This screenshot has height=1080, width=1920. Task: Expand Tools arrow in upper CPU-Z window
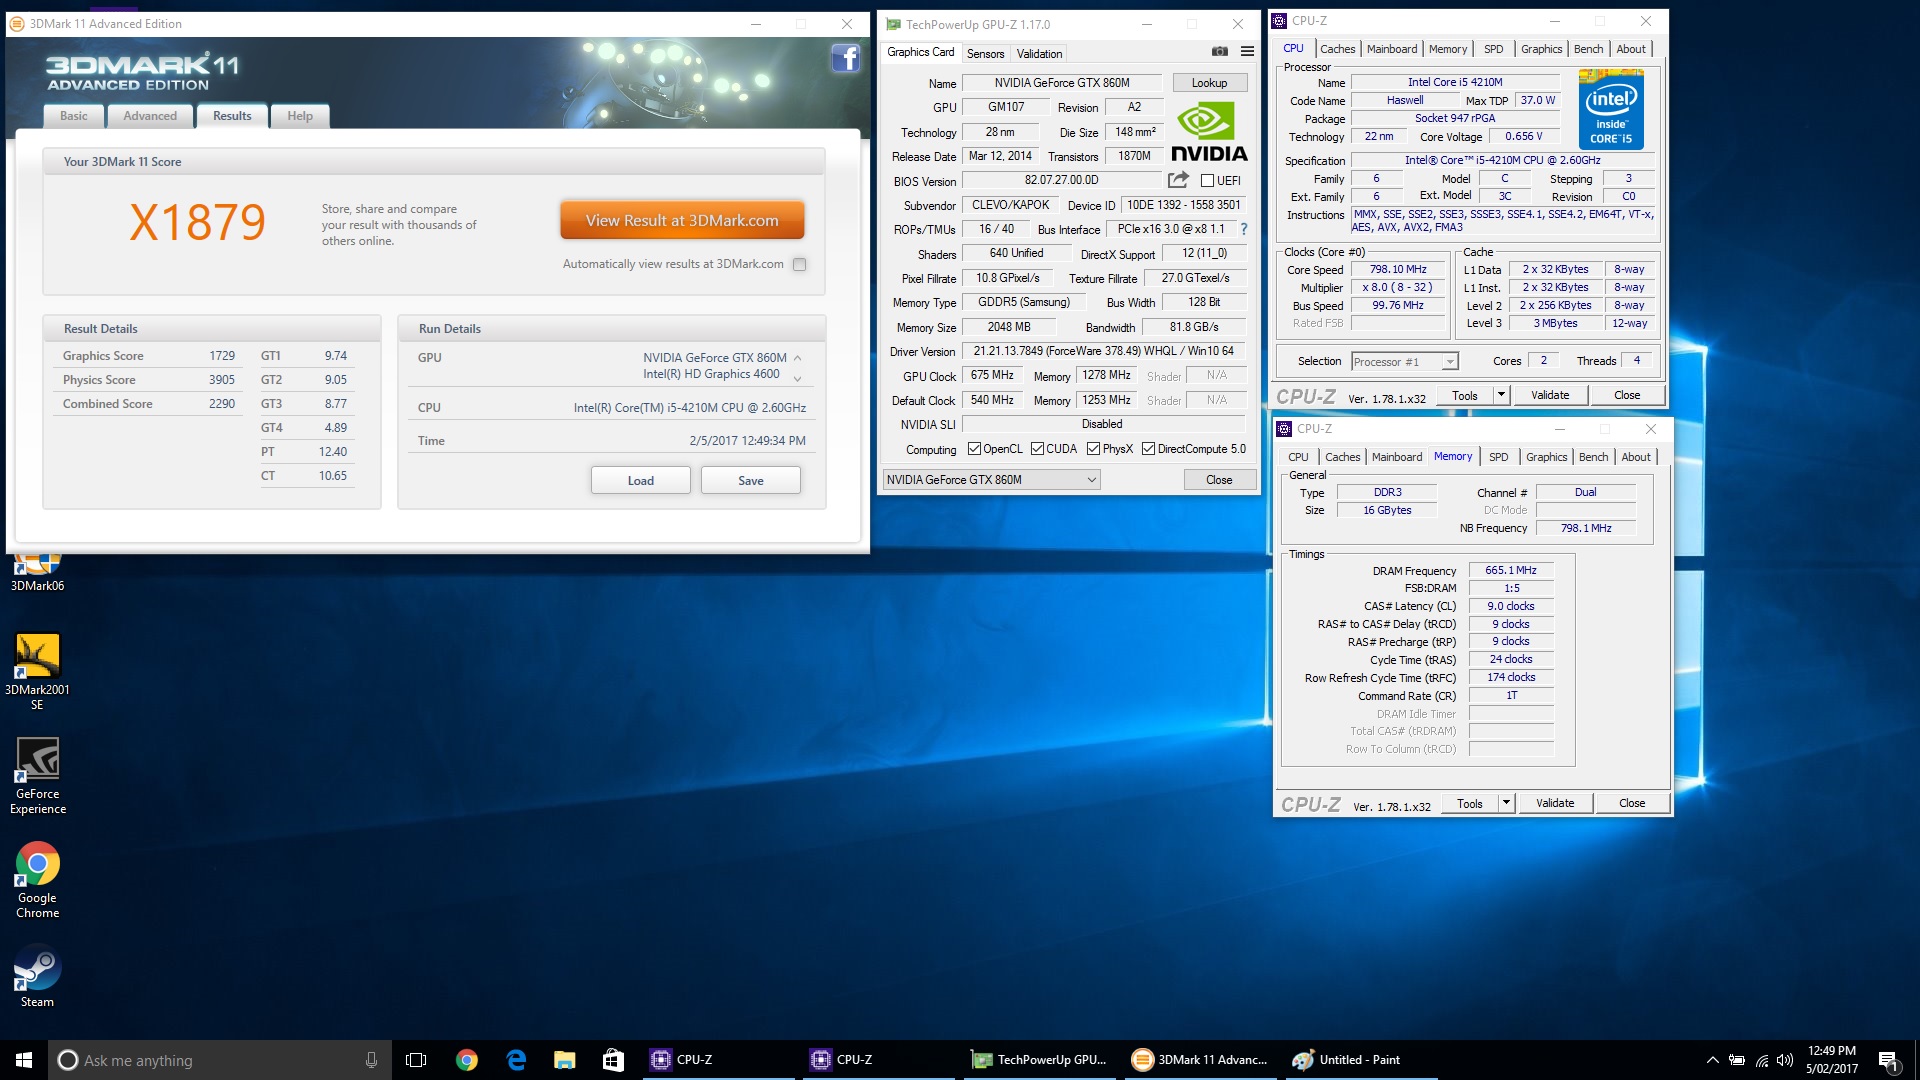tap(1501, 395)
